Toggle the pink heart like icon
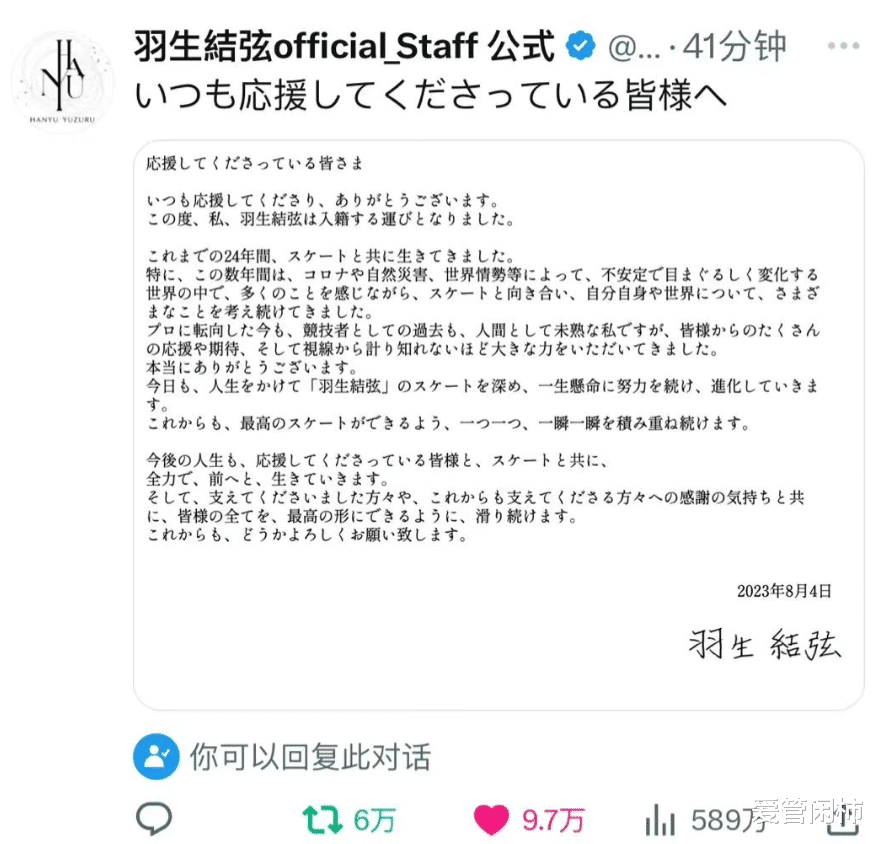 [492, 820]
